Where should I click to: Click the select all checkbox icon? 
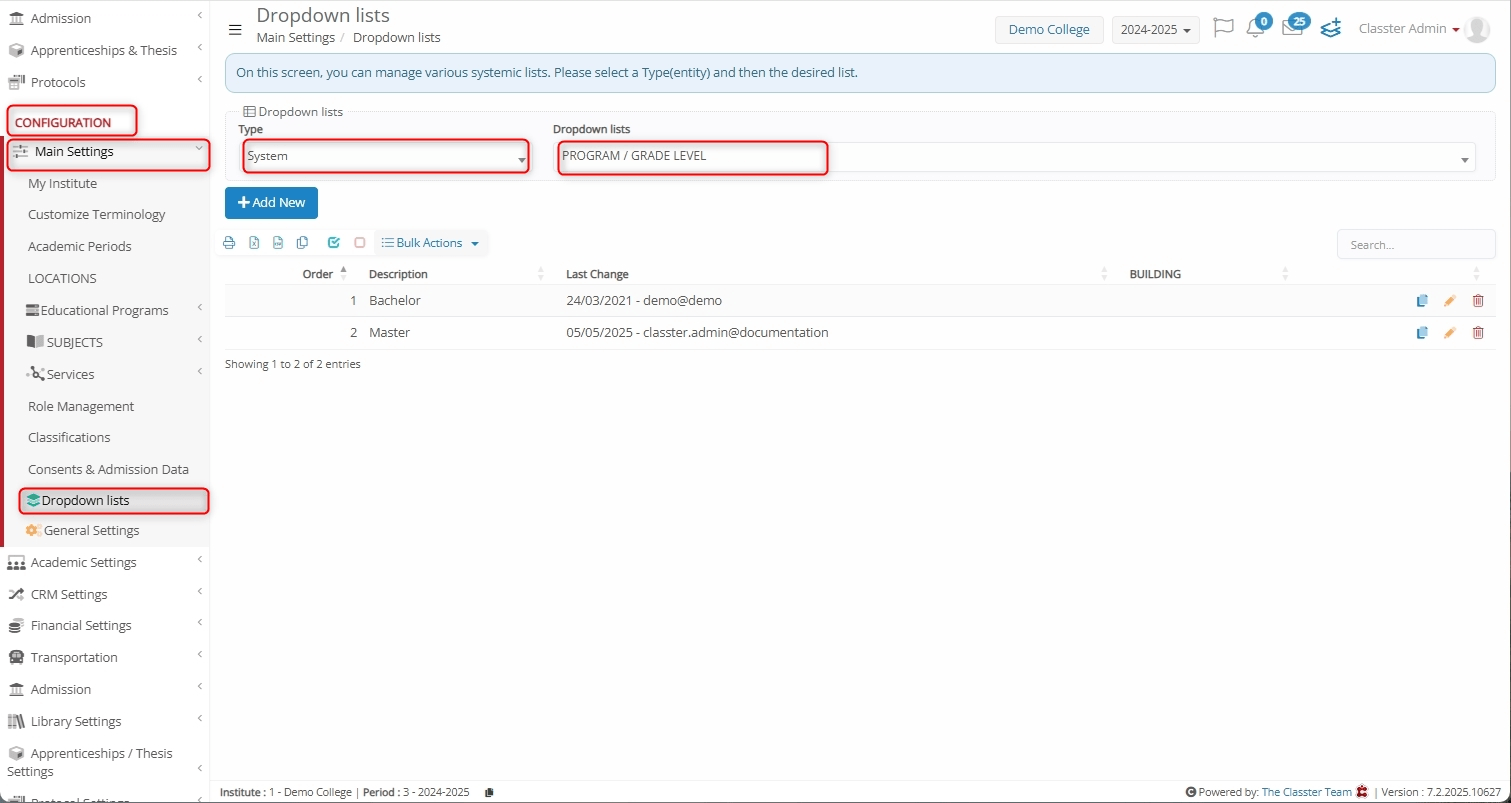click(x=334, y=243)
